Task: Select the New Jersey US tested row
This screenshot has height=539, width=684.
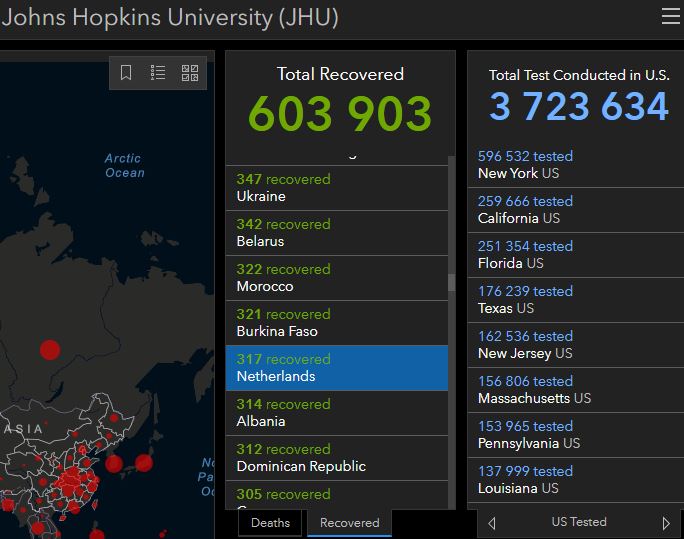Action: (576, 345)
